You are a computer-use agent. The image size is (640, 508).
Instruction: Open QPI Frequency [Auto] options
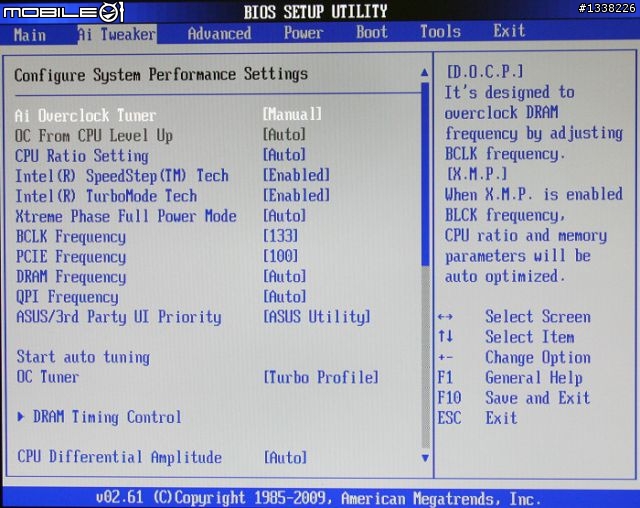click(x=284, y=297)
